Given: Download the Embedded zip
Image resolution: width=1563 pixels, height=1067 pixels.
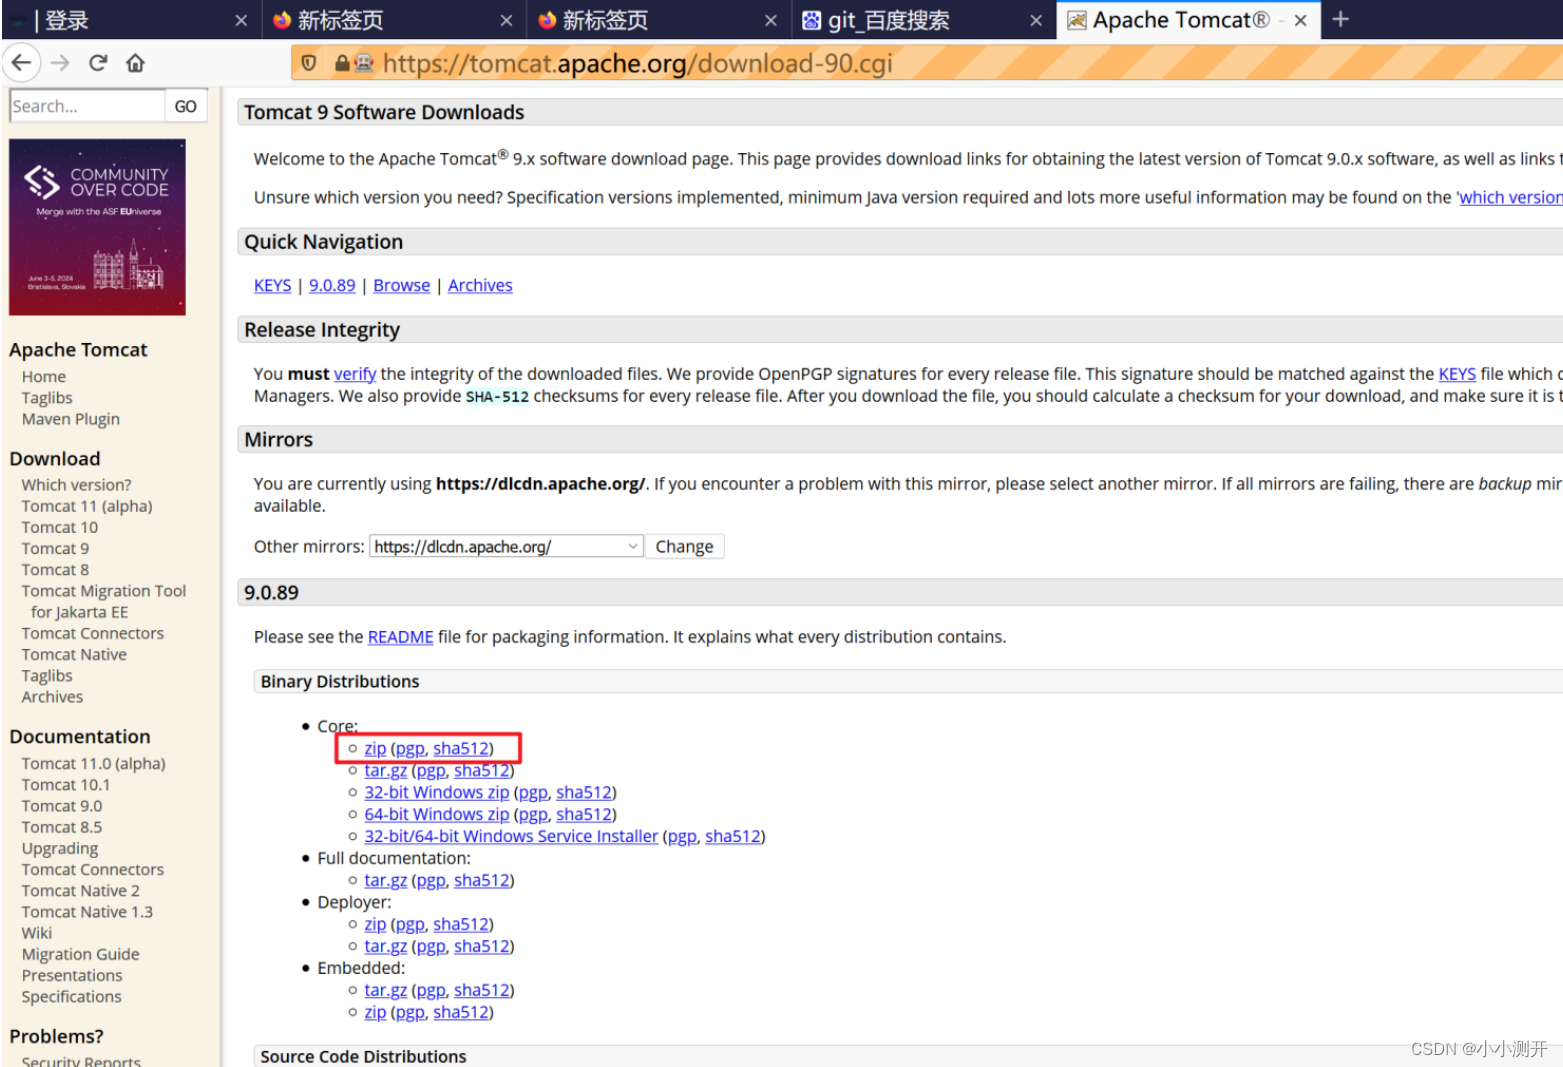Looking at the screenshot, I should [x=375, y=1012].
